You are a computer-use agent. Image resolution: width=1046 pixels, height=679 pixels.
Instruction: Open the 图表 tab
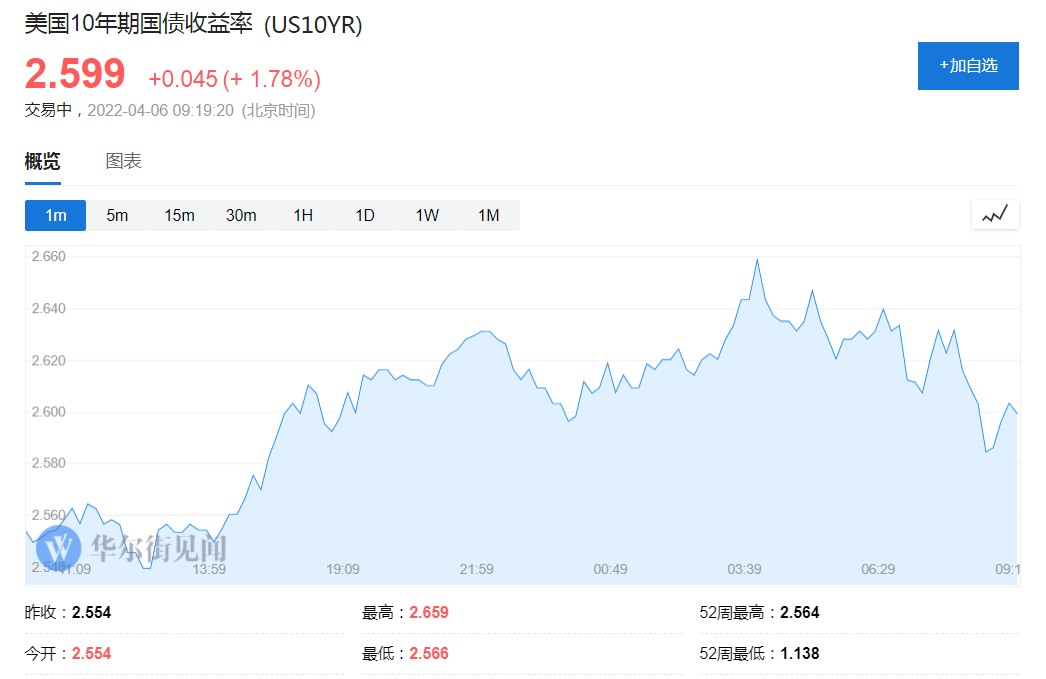coord(124,161)
